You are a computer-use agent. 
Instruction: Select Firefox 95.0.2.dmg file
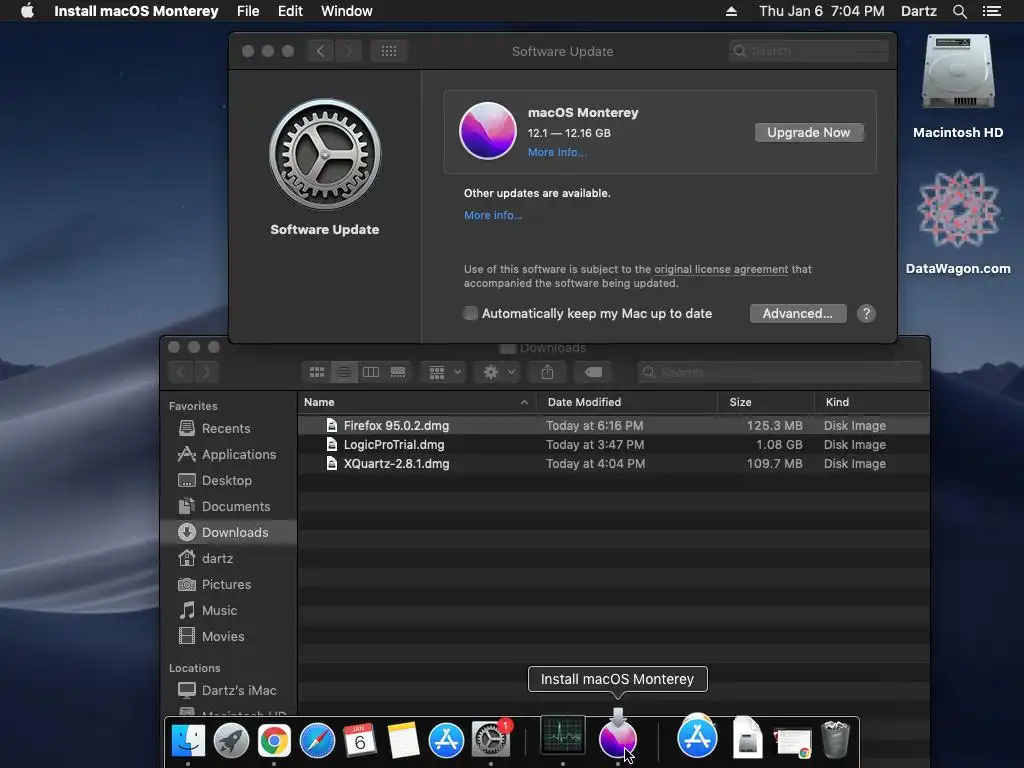pos(614,426)
